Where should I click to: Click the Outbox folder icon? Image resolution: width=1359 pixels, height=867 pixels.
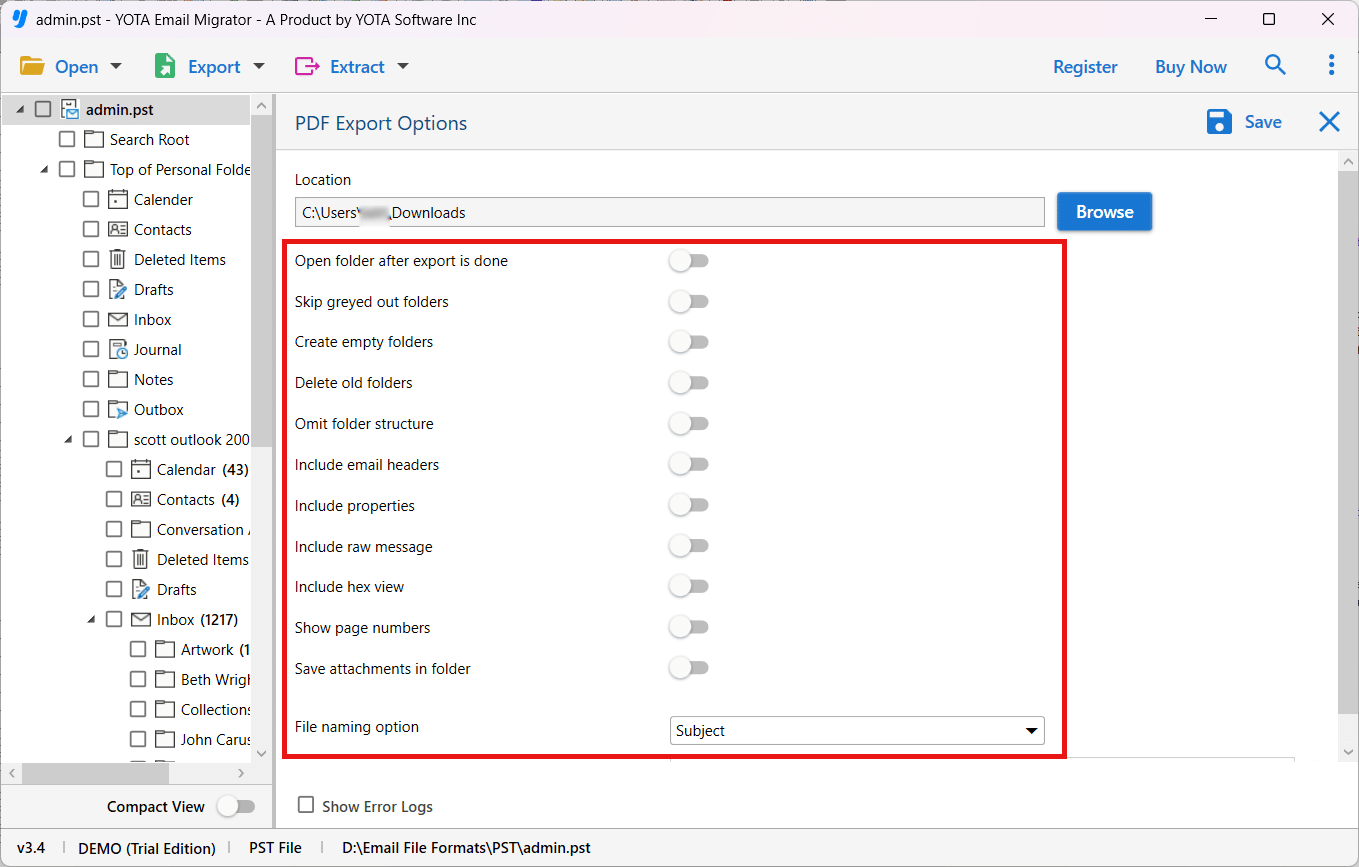(118, 410)
